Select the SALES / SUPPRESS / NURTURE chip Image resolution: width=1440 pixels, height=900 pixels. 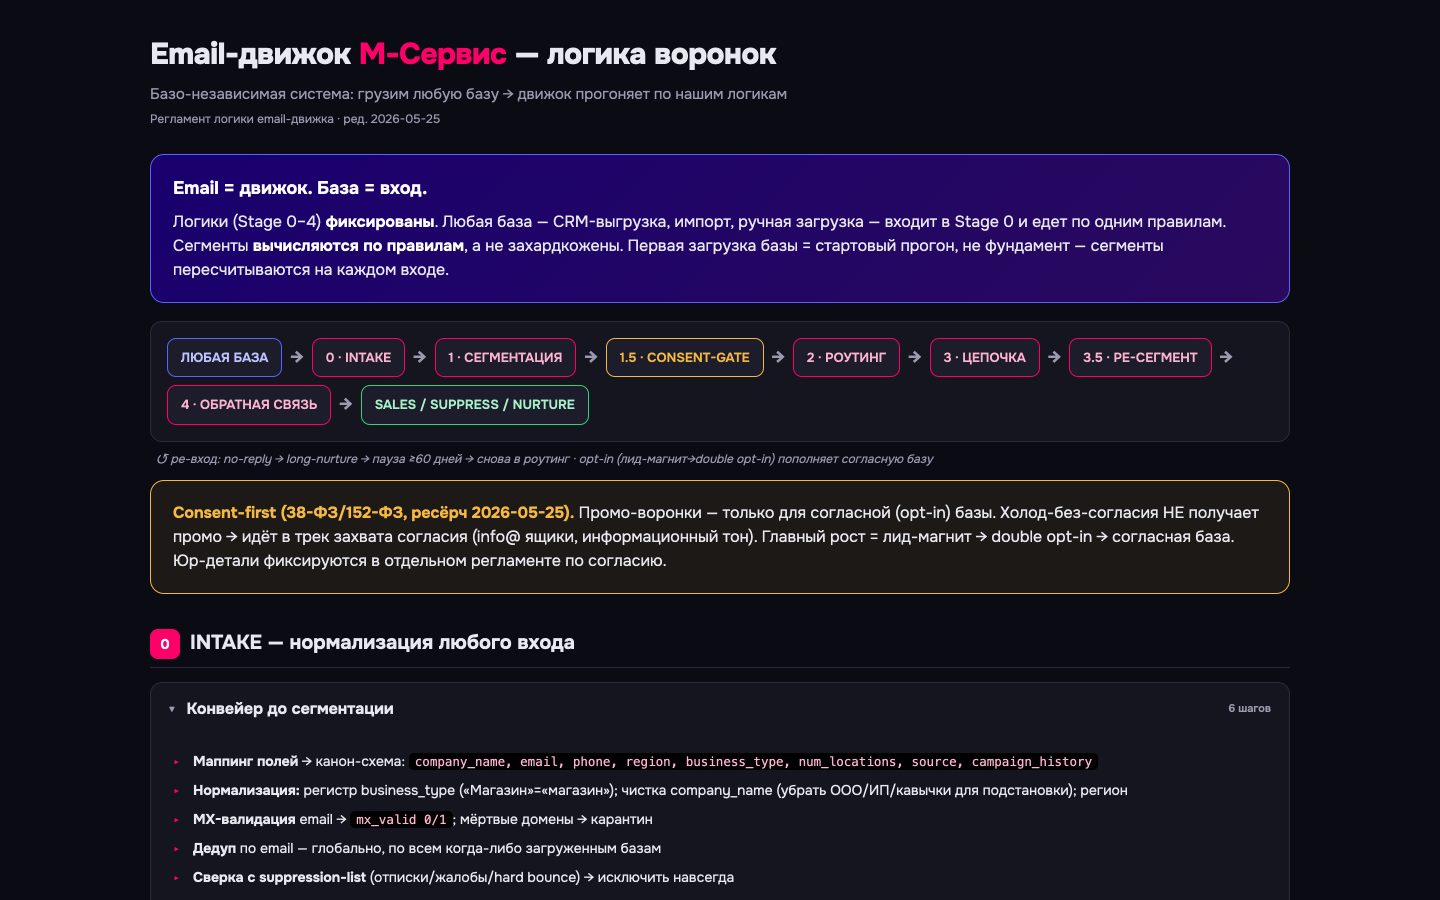475,405
